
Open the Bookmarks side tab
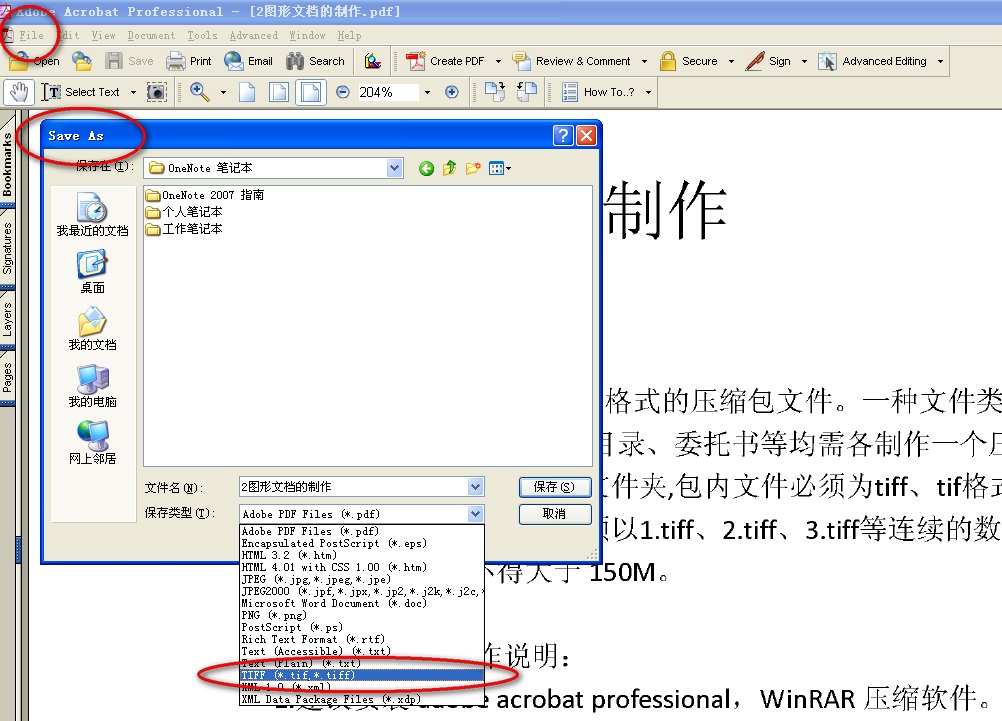(7, 165)
